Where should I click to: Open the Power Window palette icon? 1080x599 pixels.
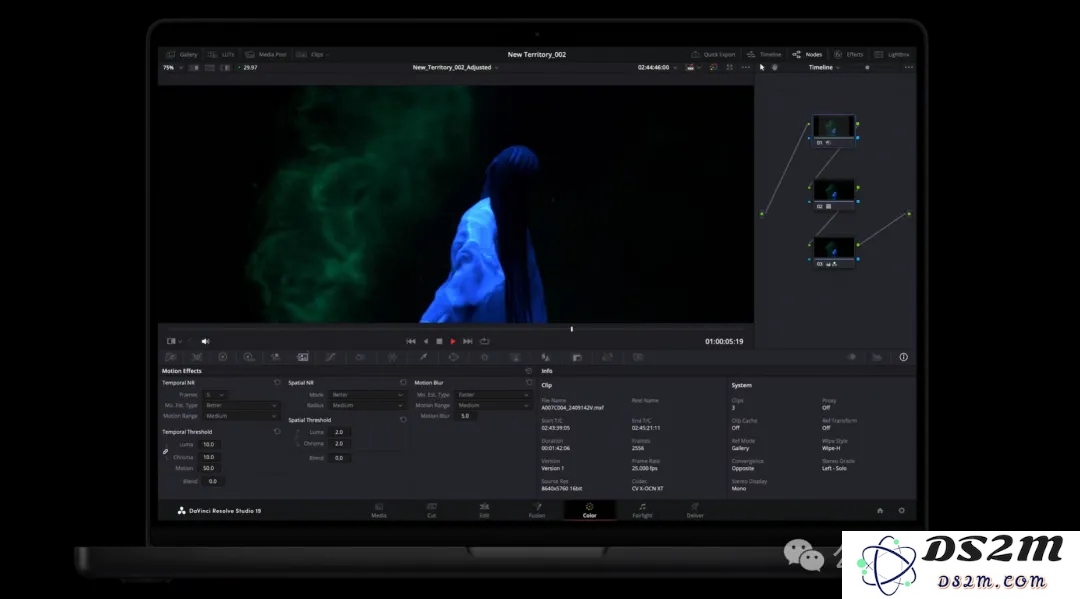point(453,357)
